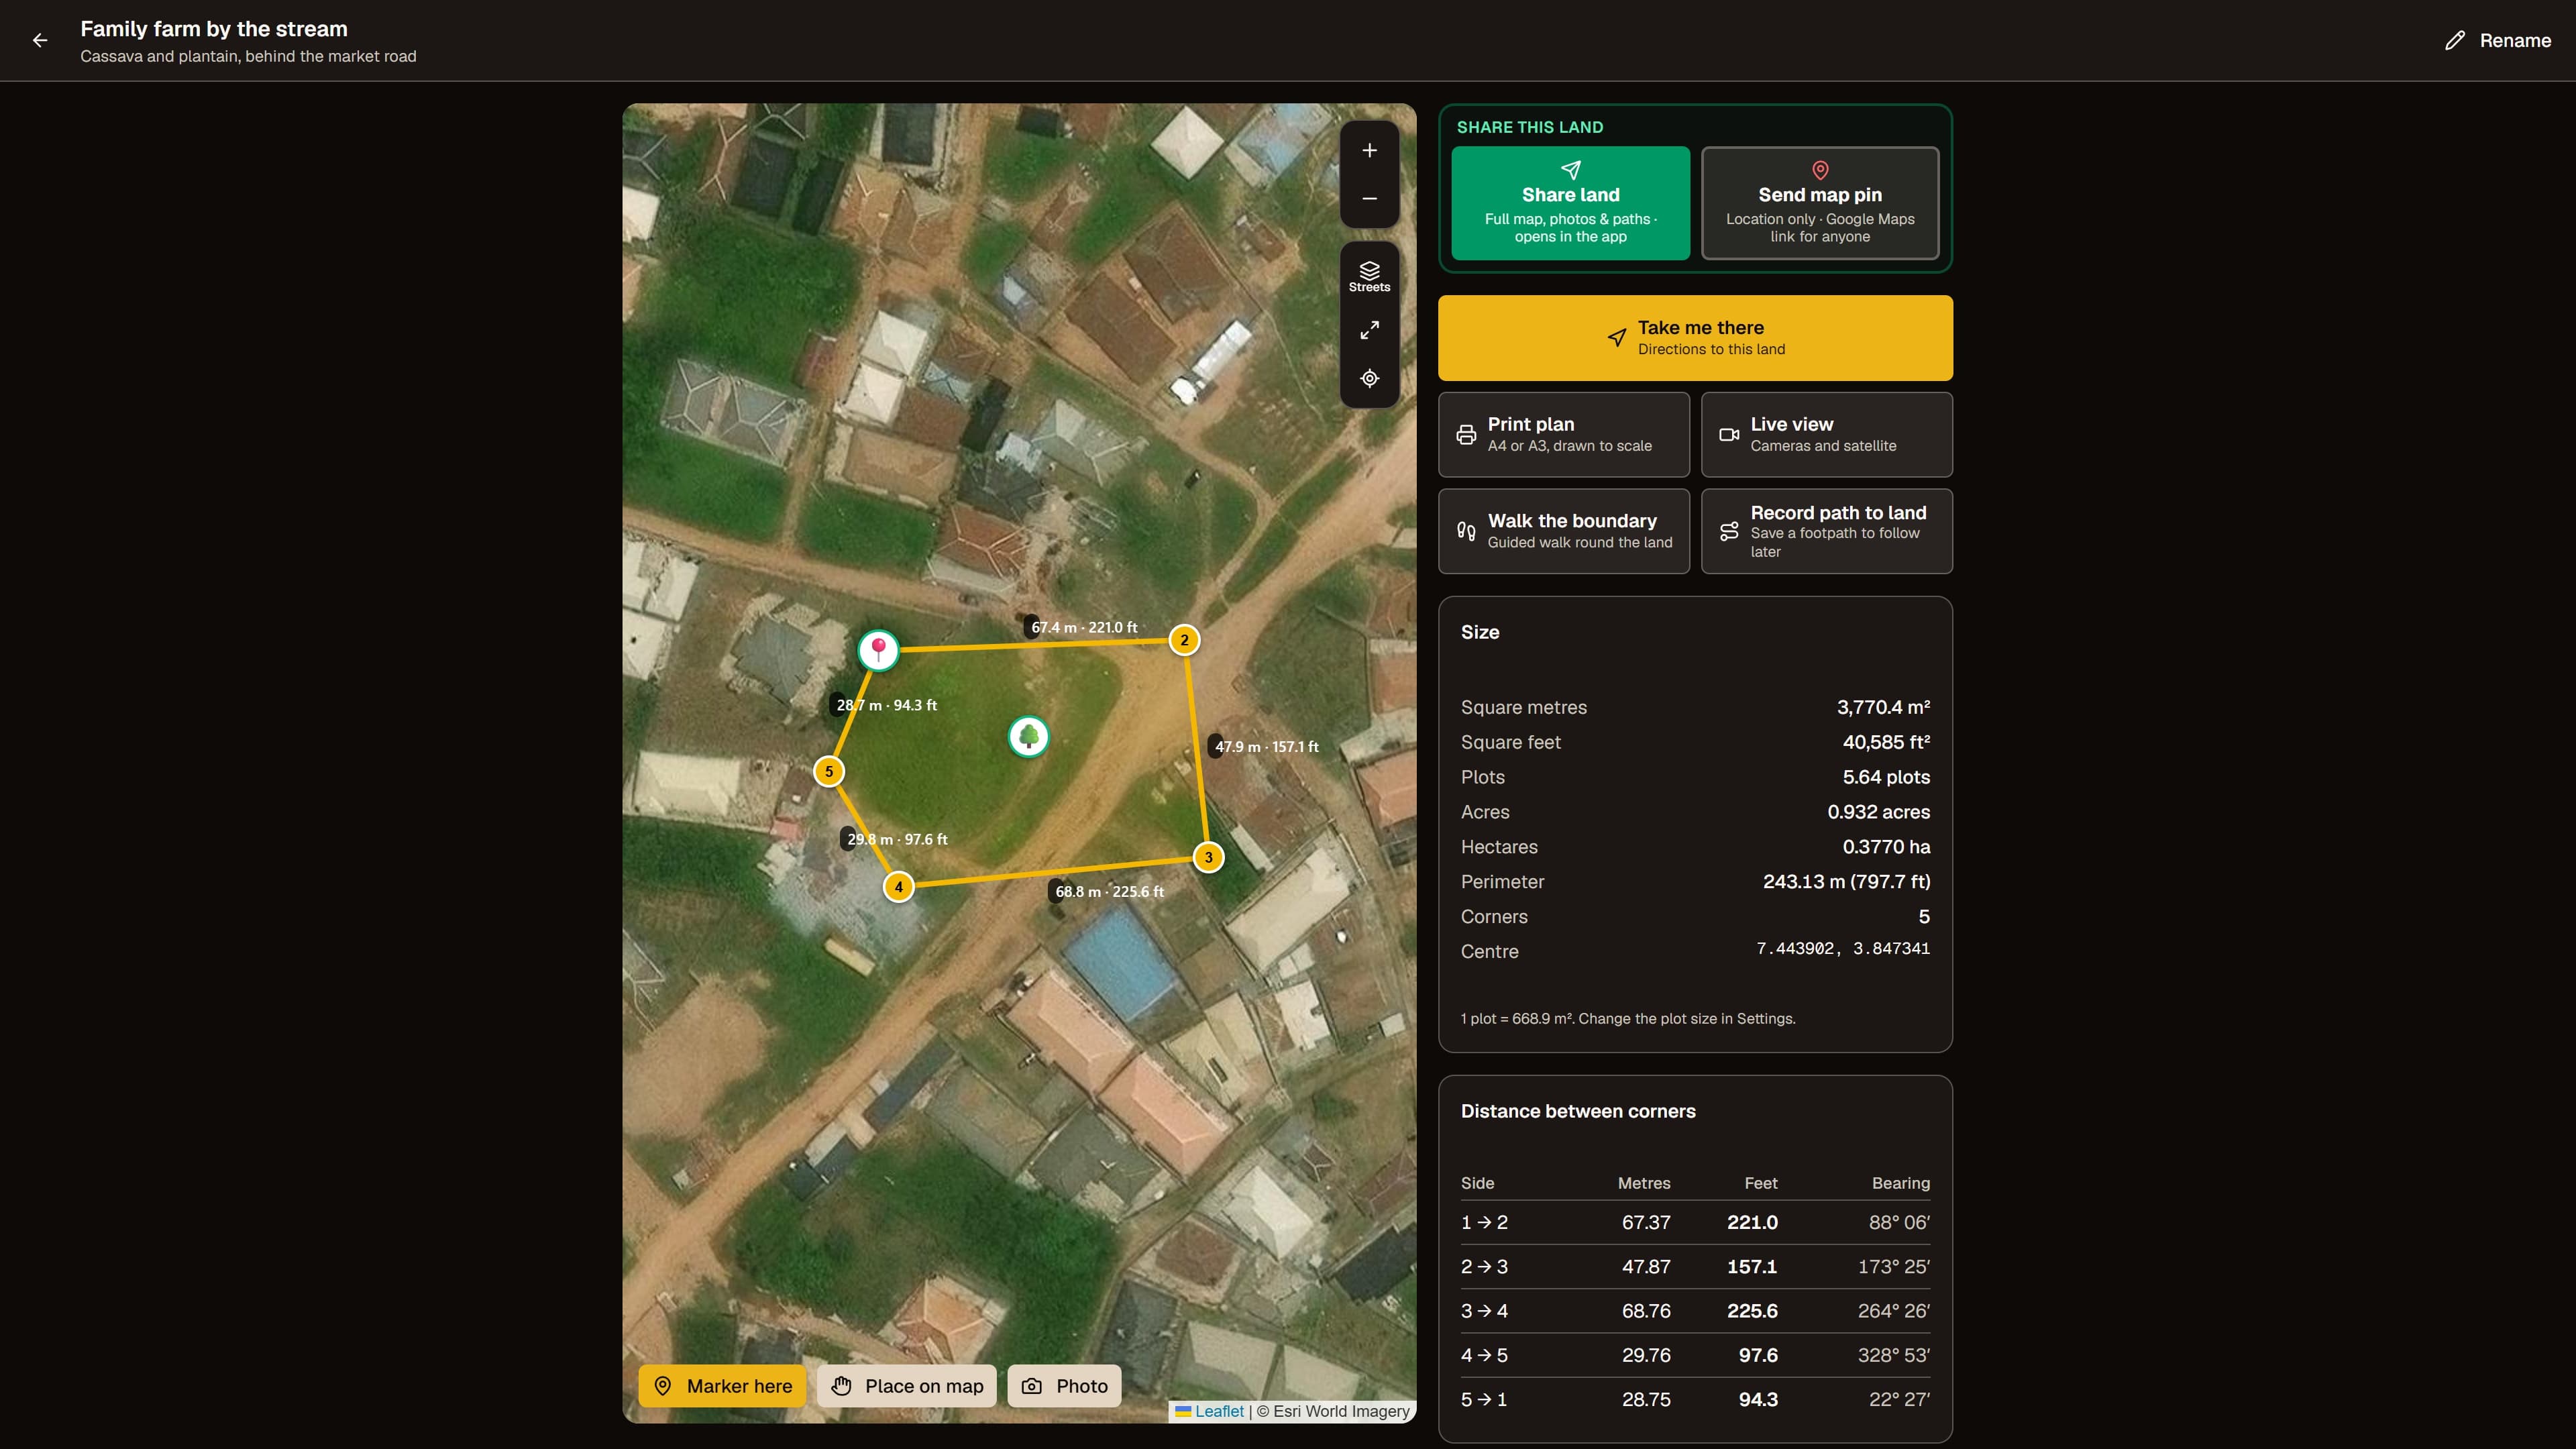Click the 28.7 m side label

(886, 705)
